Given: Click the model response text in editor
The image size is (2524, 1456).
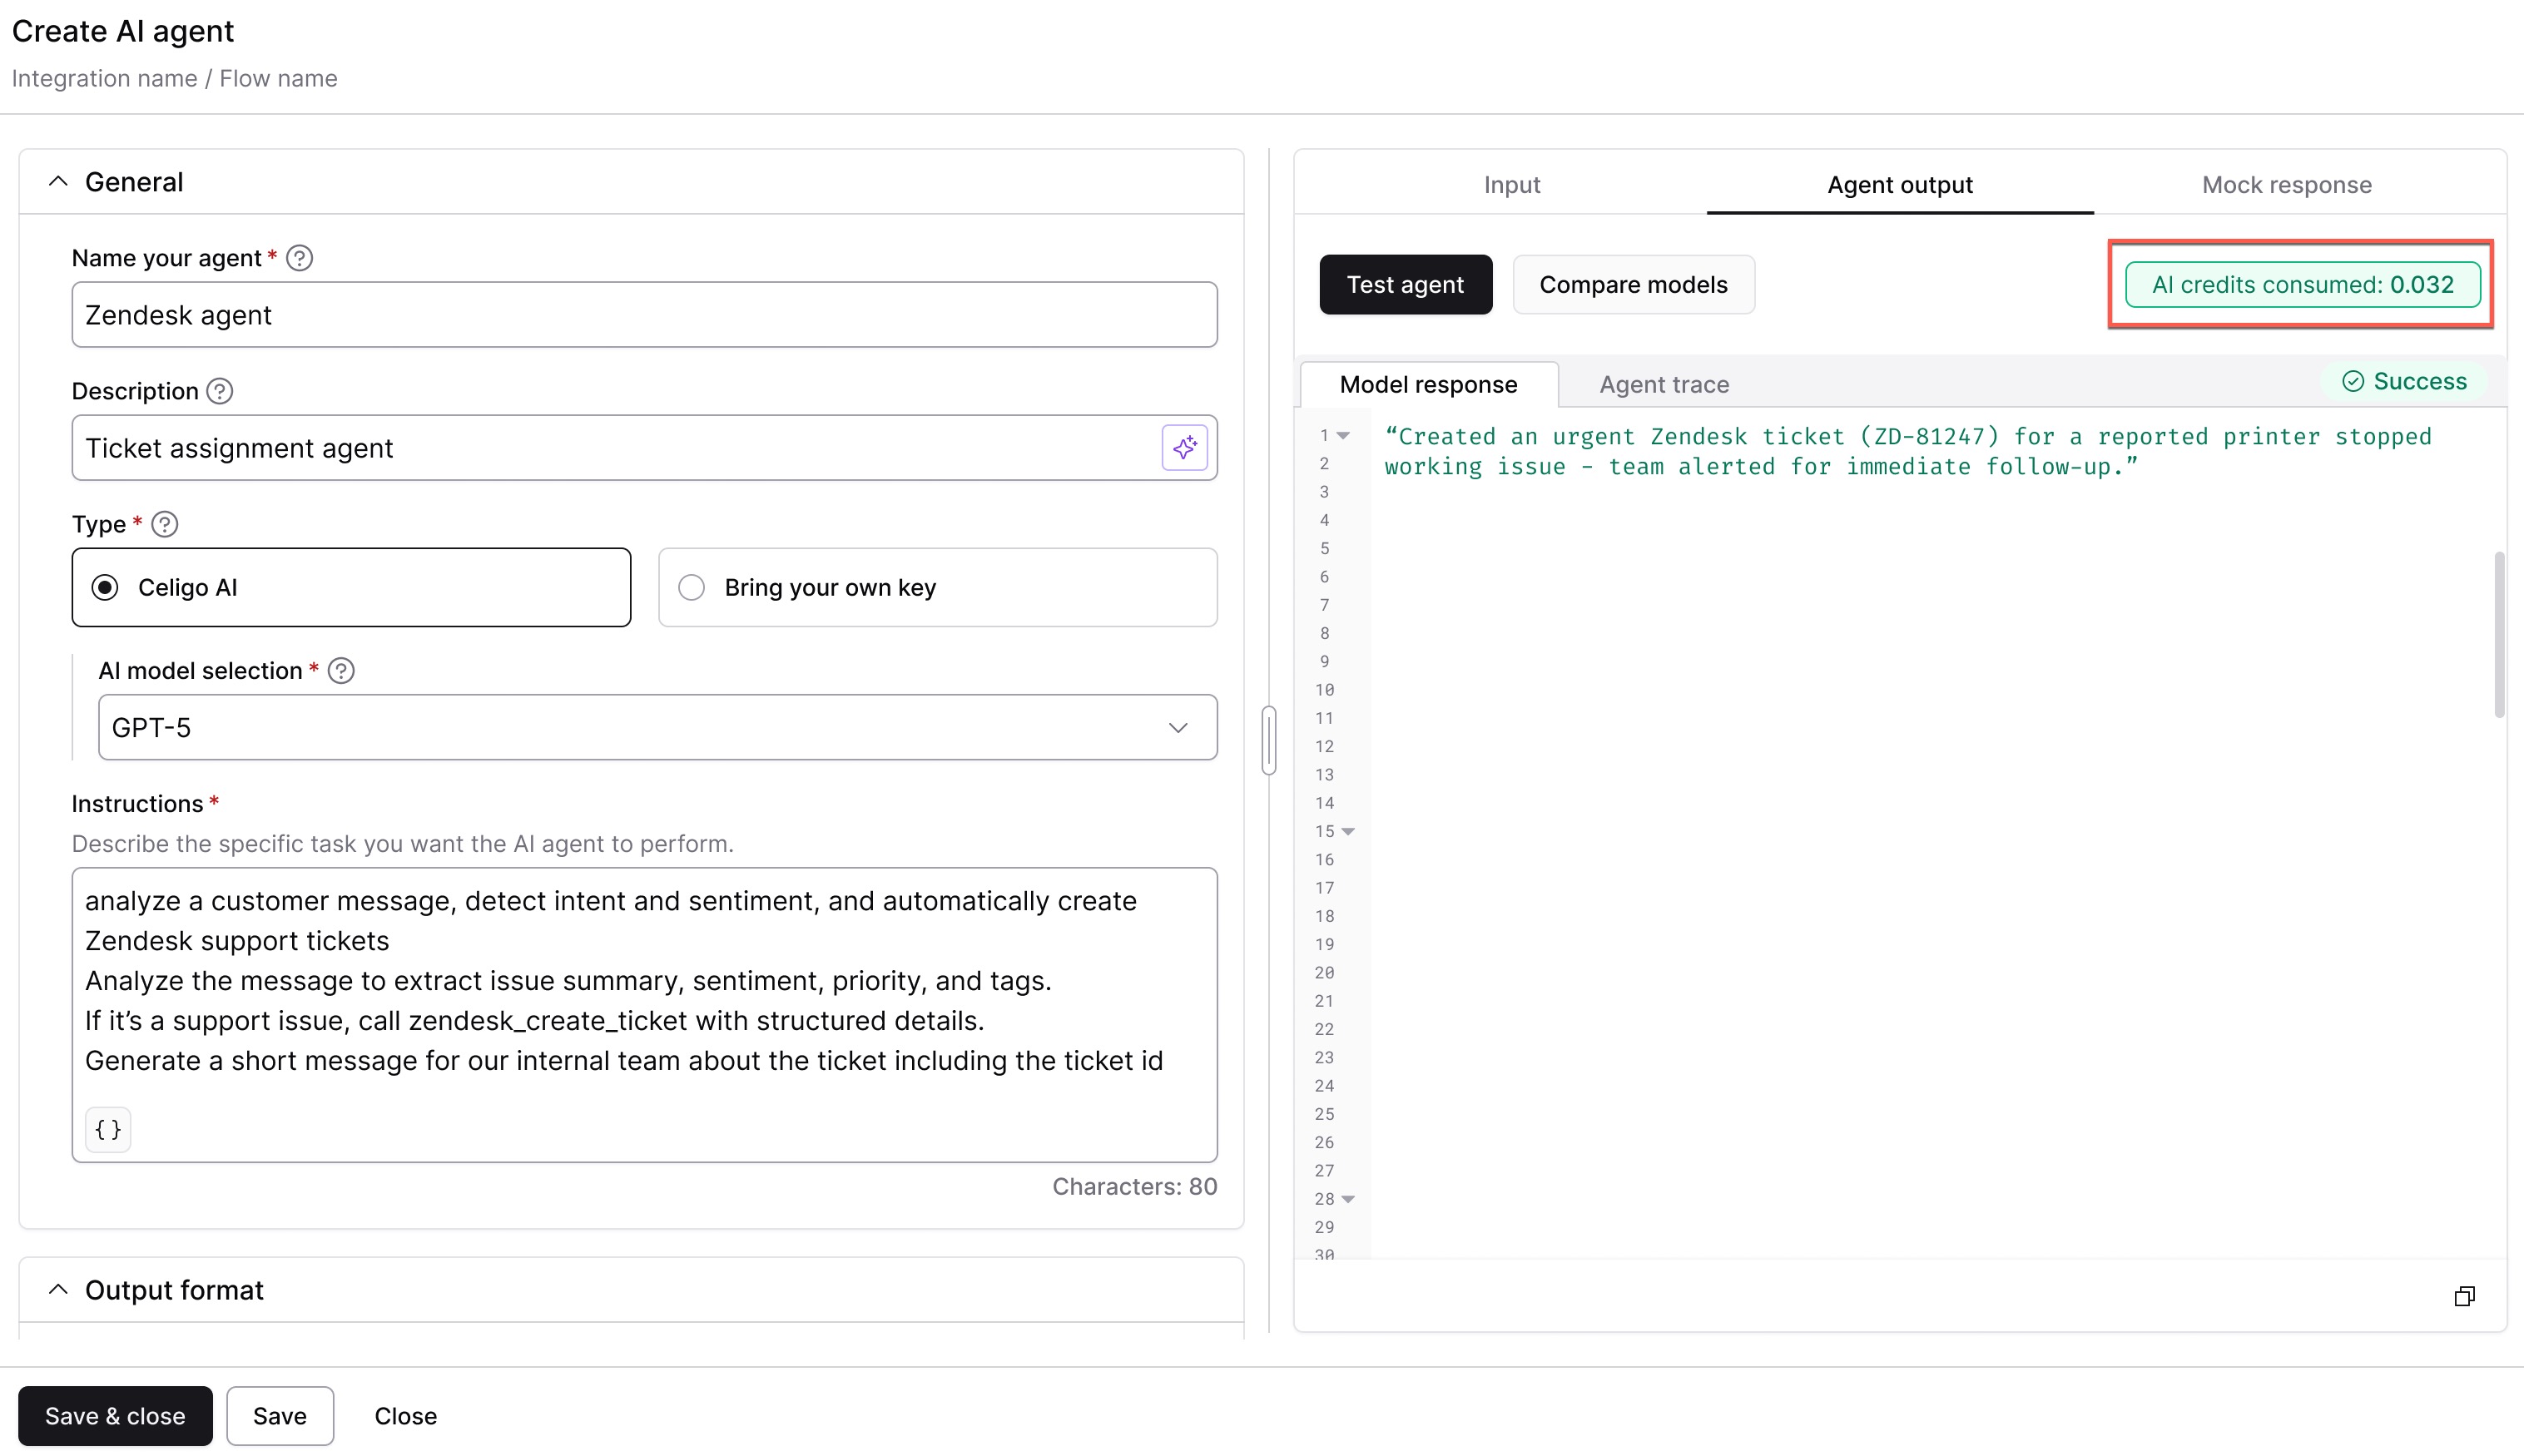Looking at the screenshot, I should (1907, 451).
